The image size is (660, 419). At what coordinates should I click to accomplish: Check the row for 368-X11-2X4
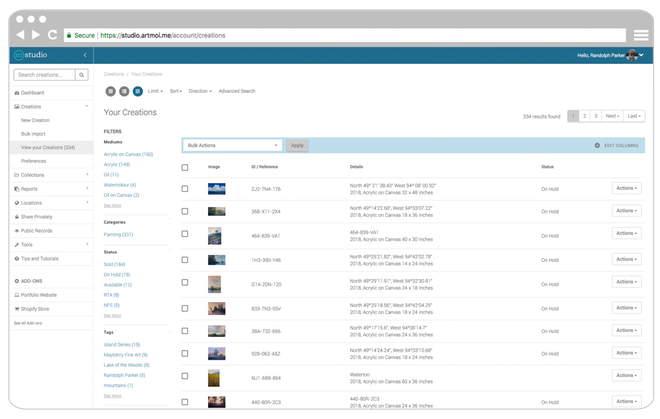(185, 211)
